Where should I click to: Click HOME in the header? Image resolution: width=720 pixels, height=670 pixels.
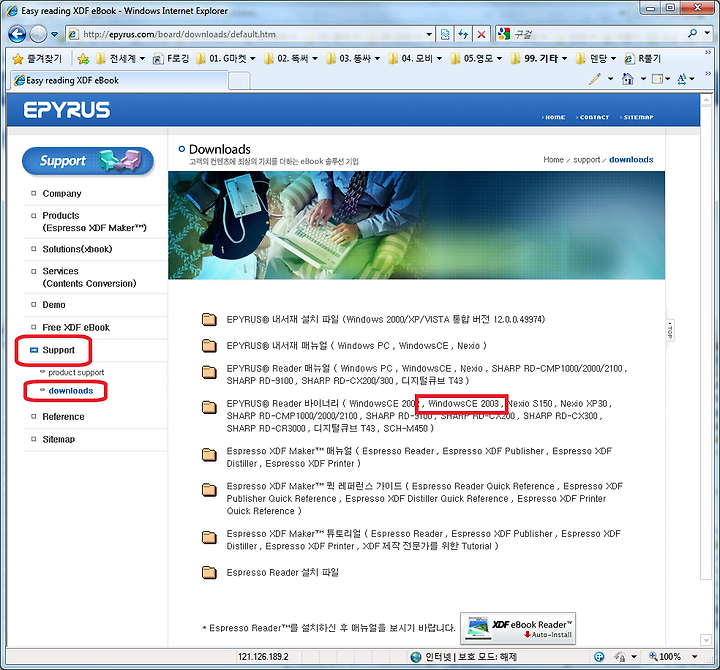click(x=554, y=117)
